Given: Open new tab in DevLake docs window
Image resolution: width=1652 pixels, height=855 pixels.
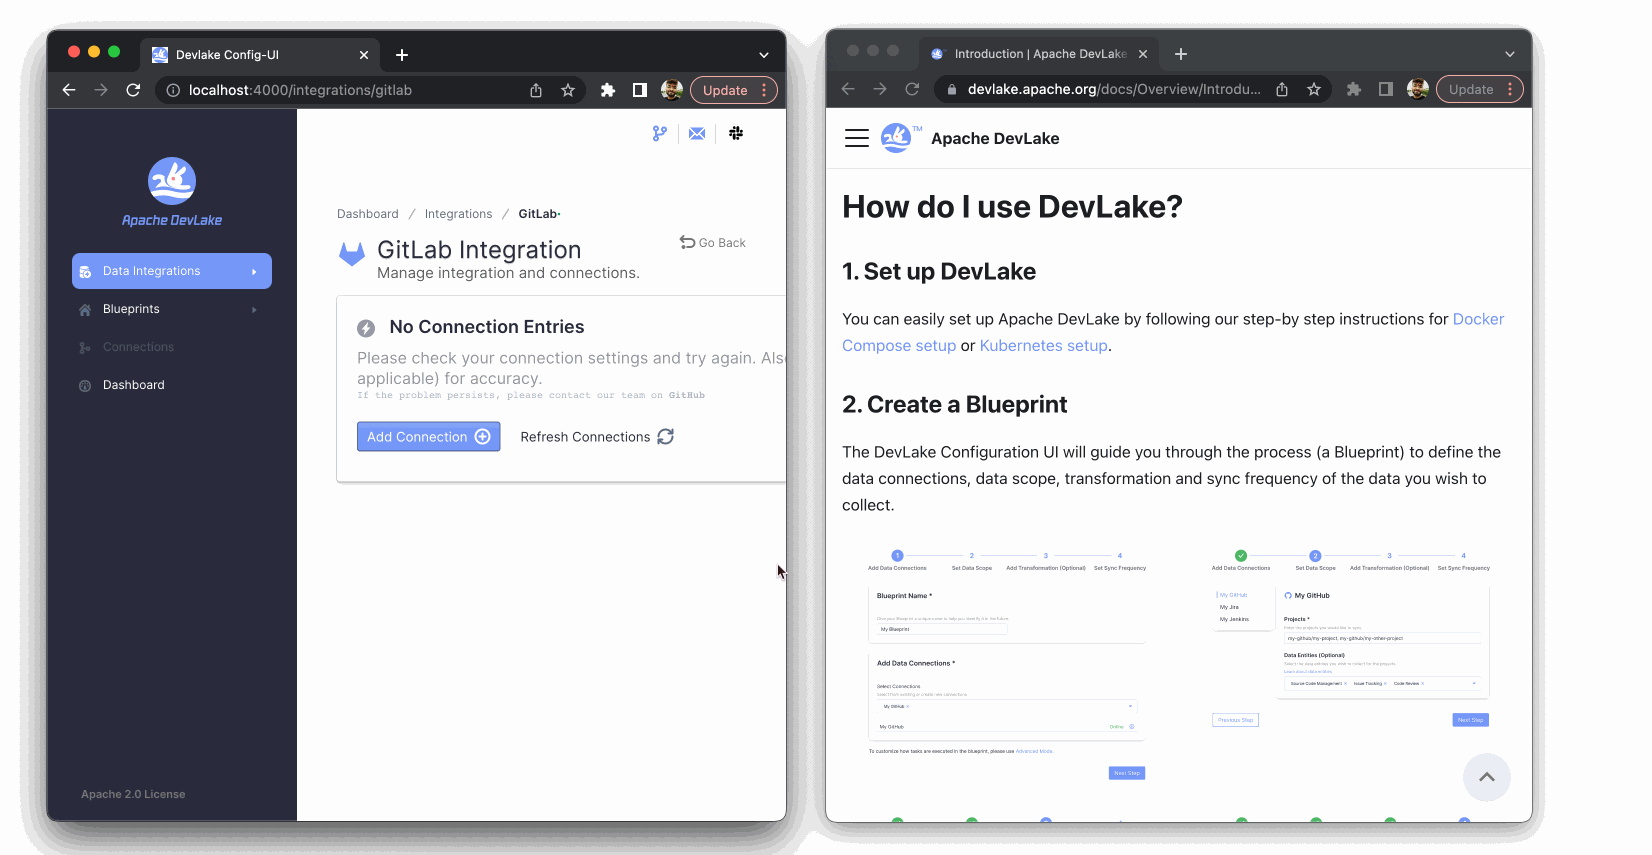Looking at the screenshot, I should click(x=1181, y=54).
